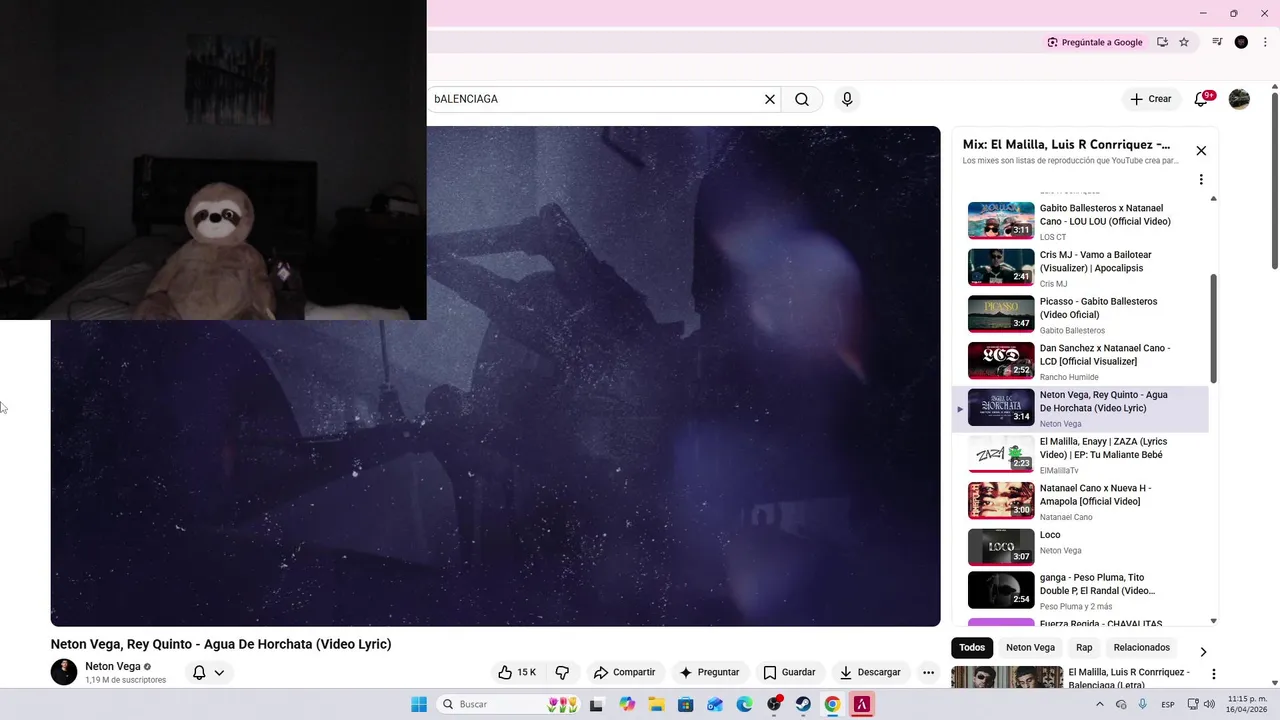Play Loco by Neton Vega
Viewport: 1280px width, 720px height.
pyautogui.click(x=1080, y=548)
